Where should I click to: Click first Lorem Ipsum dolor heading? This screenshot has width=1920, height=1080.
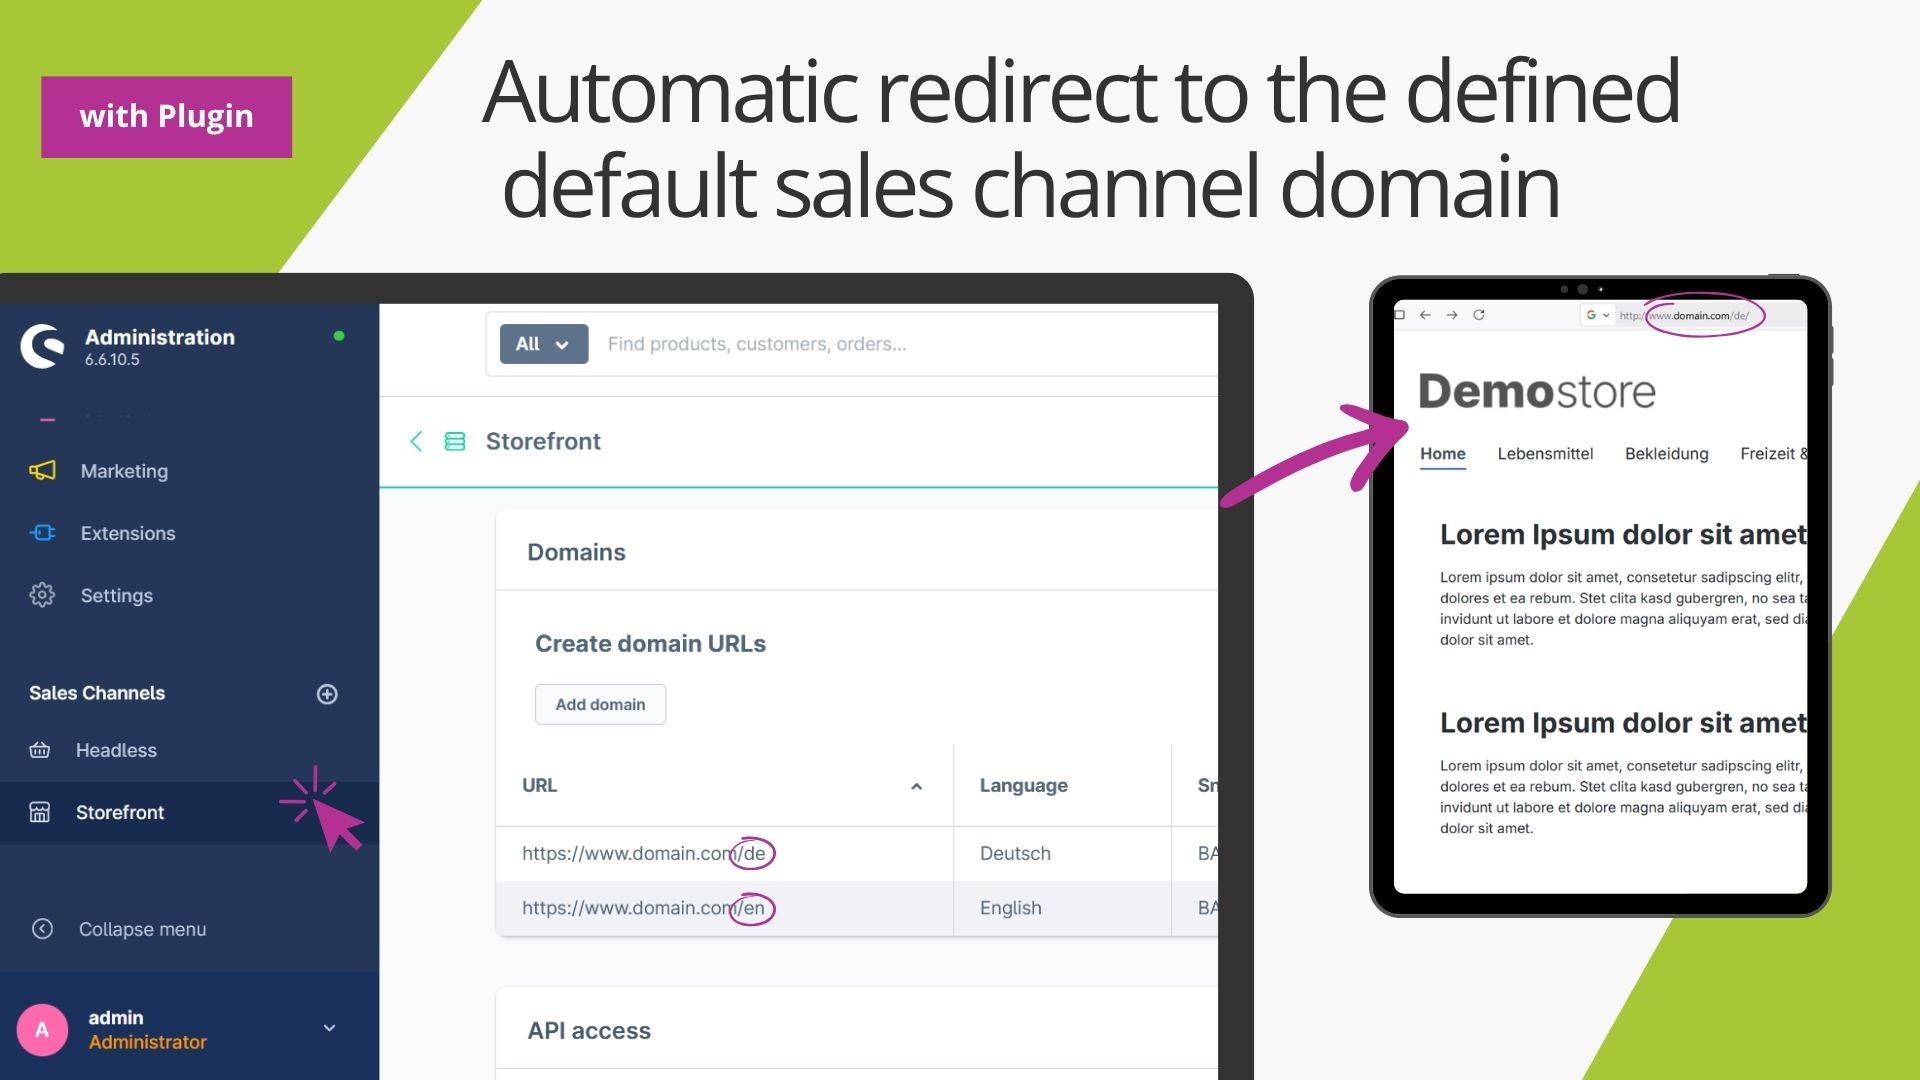(x=1622, y=534)
